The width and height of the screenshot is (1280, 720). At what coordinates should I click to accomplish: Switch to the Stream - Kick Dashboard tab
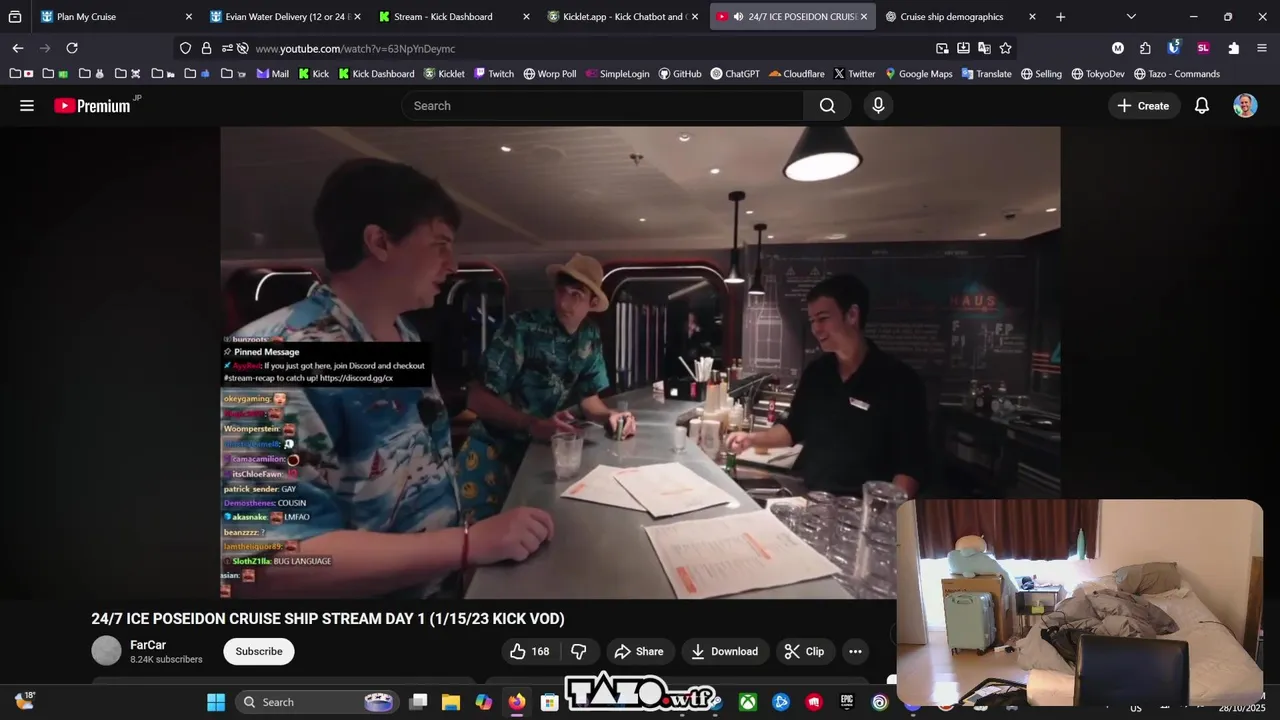tap(454, 16)
